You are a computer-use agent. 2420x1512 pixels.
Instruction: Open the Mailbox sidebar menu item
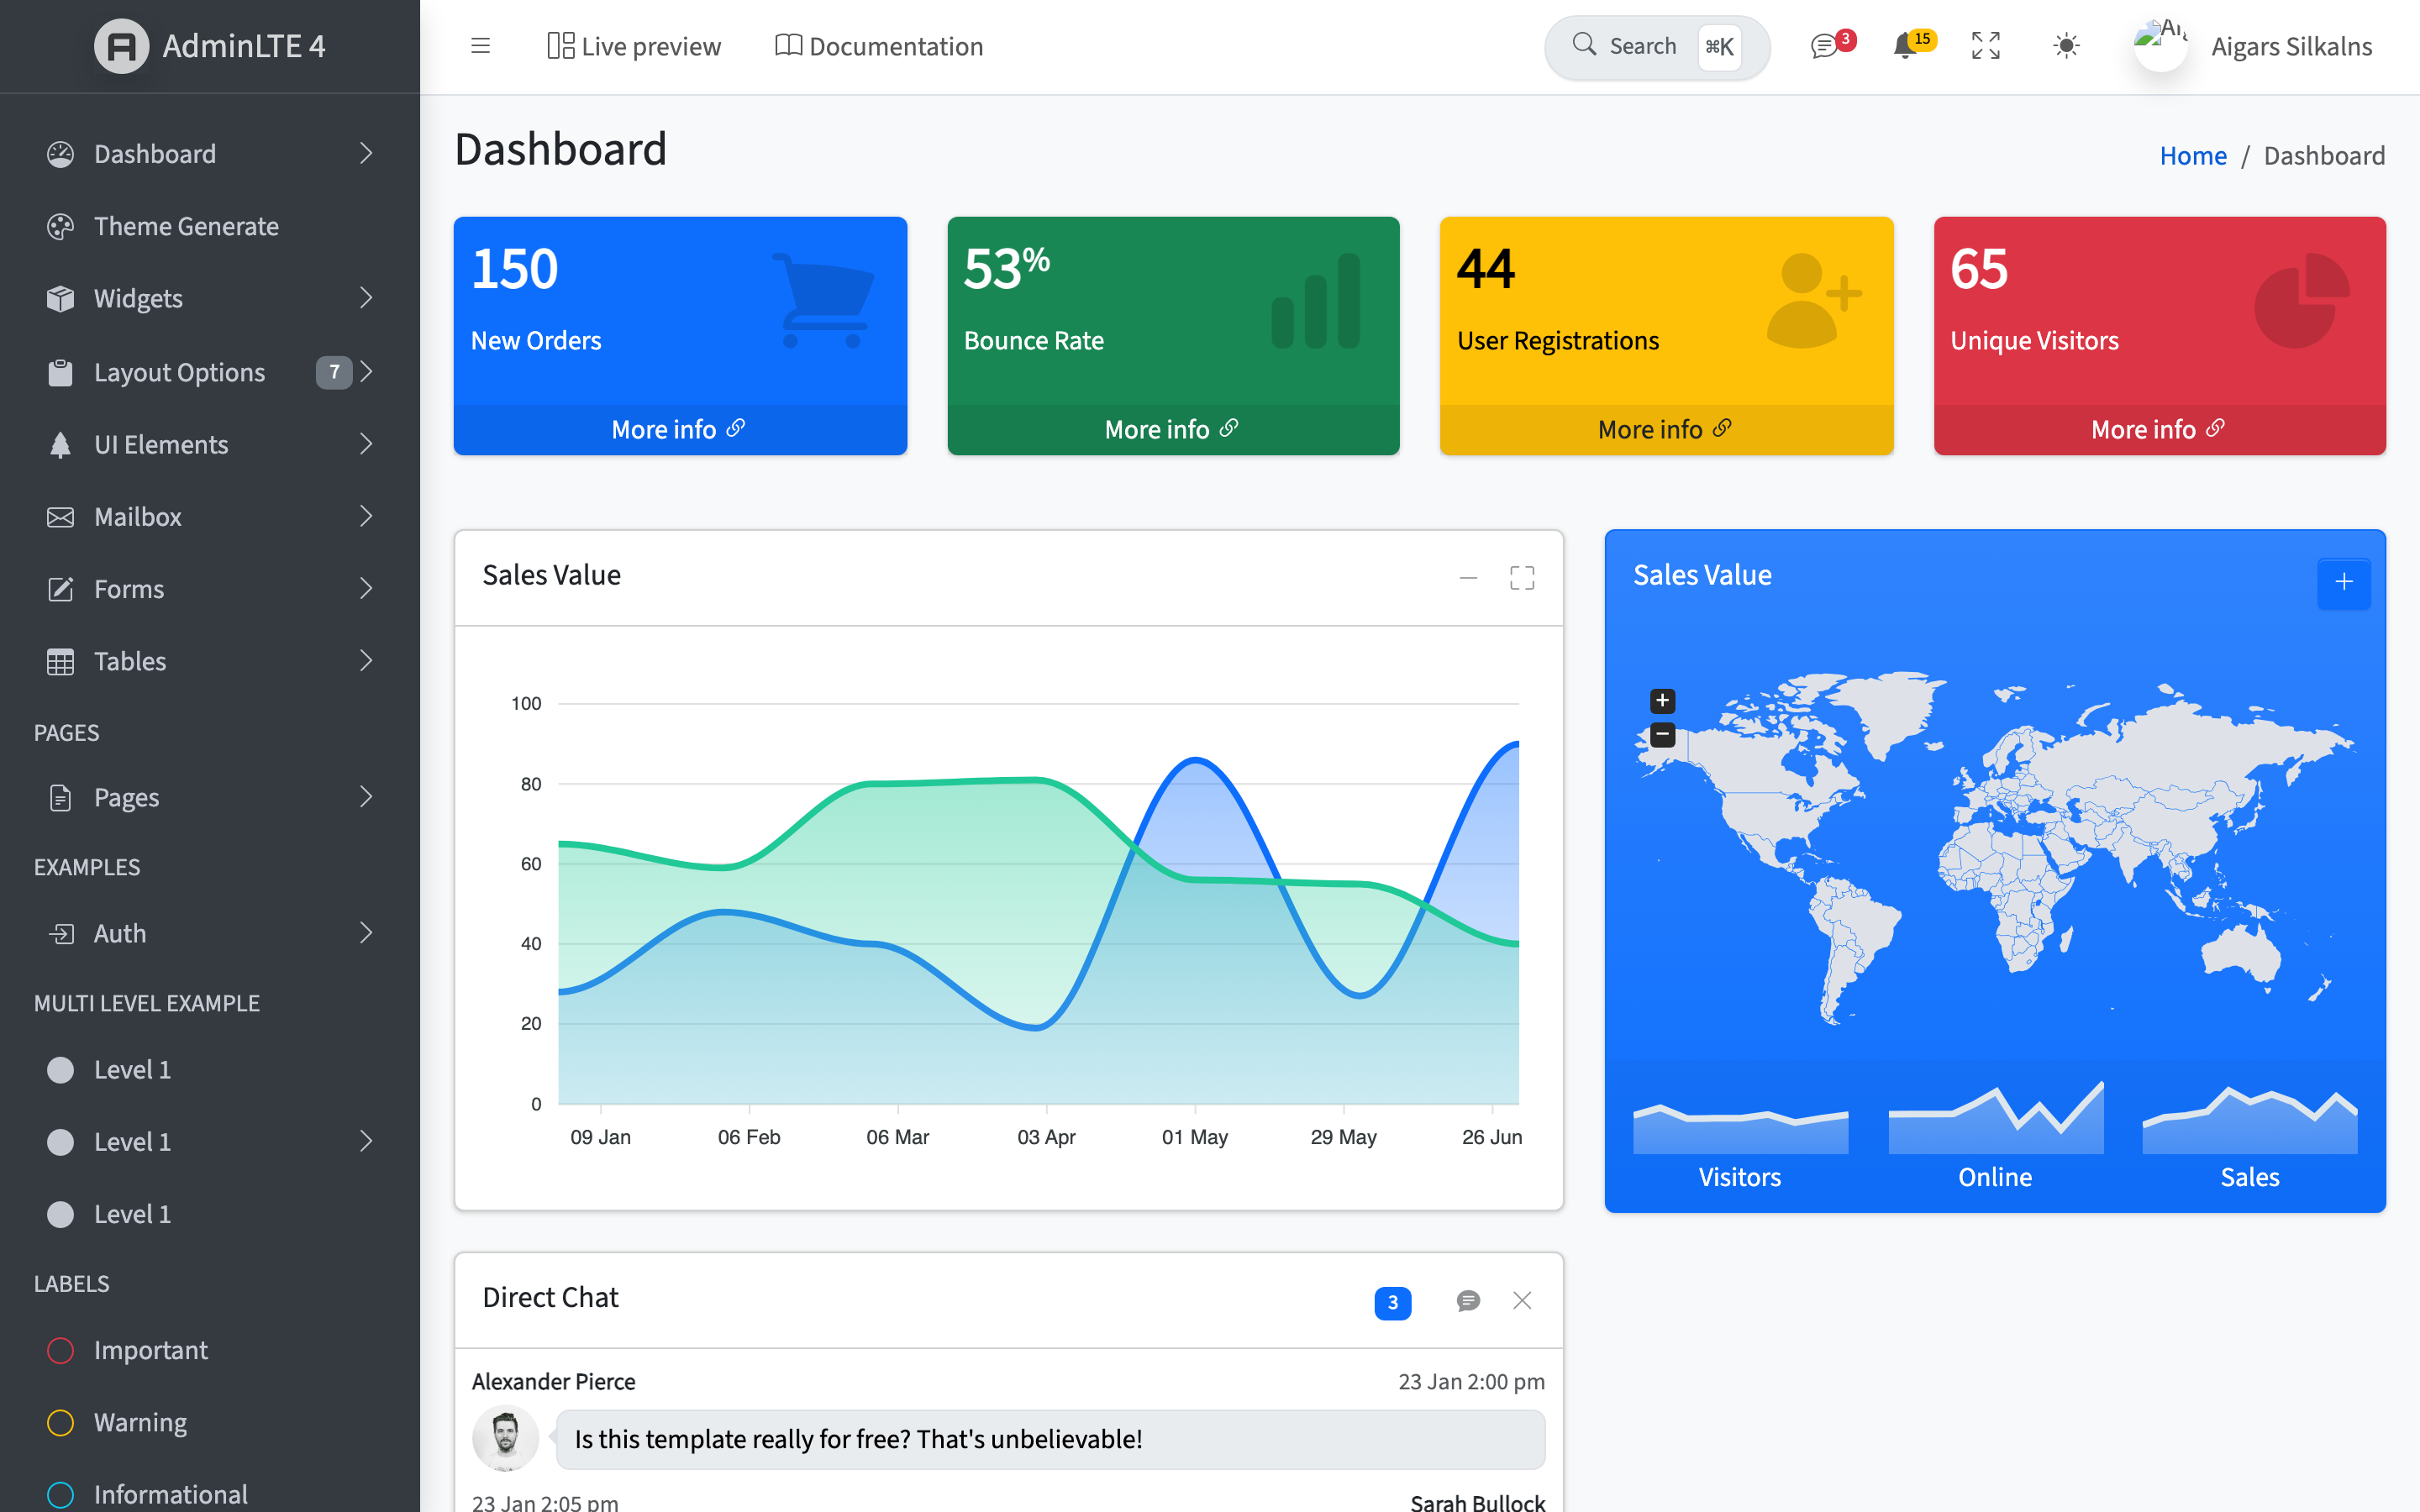pyautogui.click(x=210, y=517)
